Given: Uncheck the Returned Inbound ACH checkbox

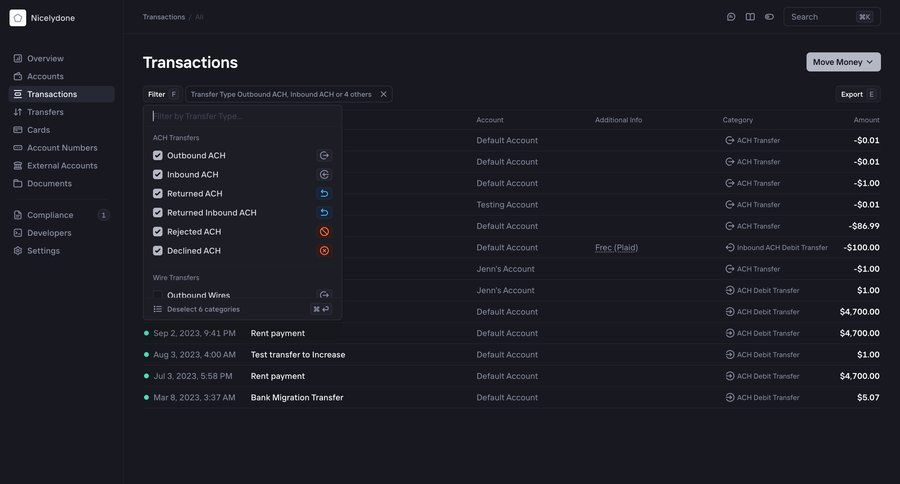Looking at the screenshot, I should tap(158, 212).
